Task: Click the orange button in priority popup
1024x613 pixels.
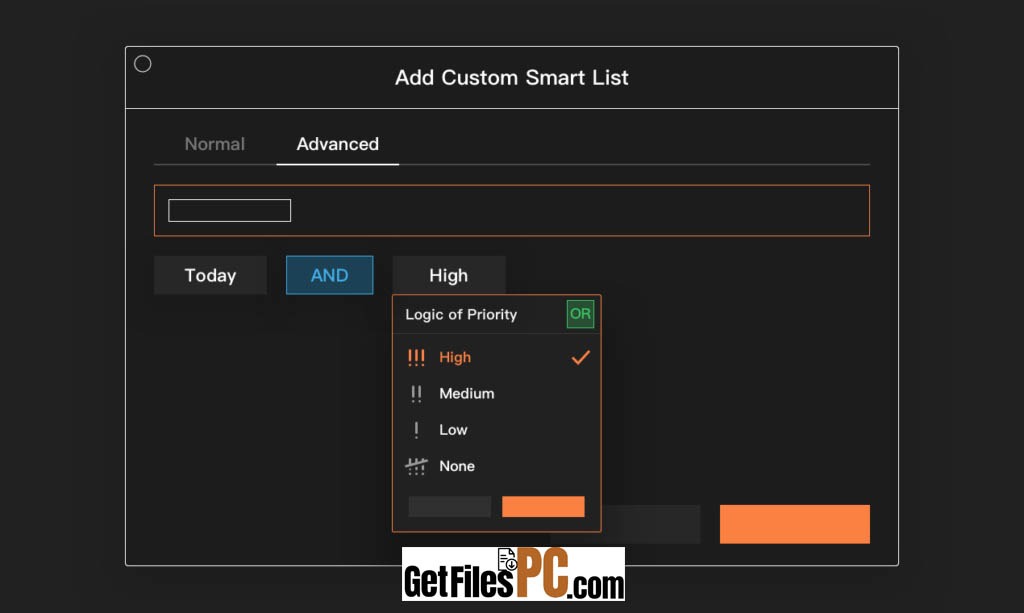Action: (543, 507)
